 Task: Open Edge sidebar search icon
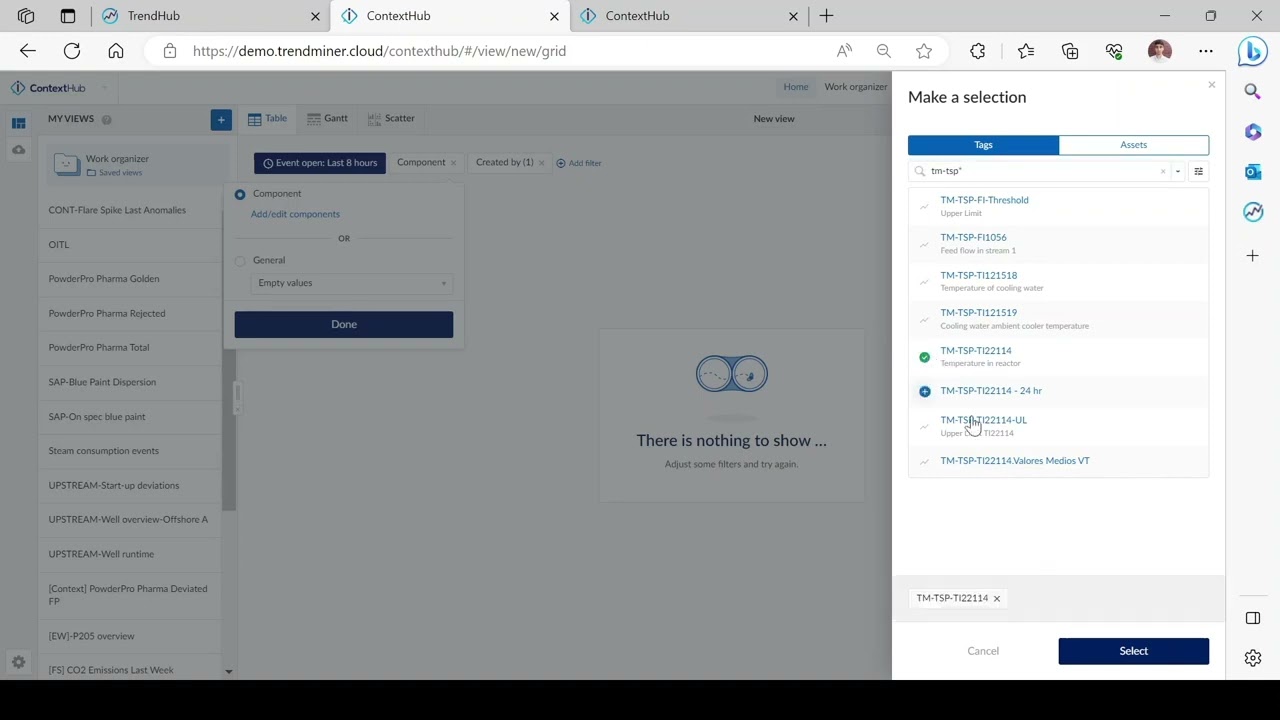pos(1253,92)
